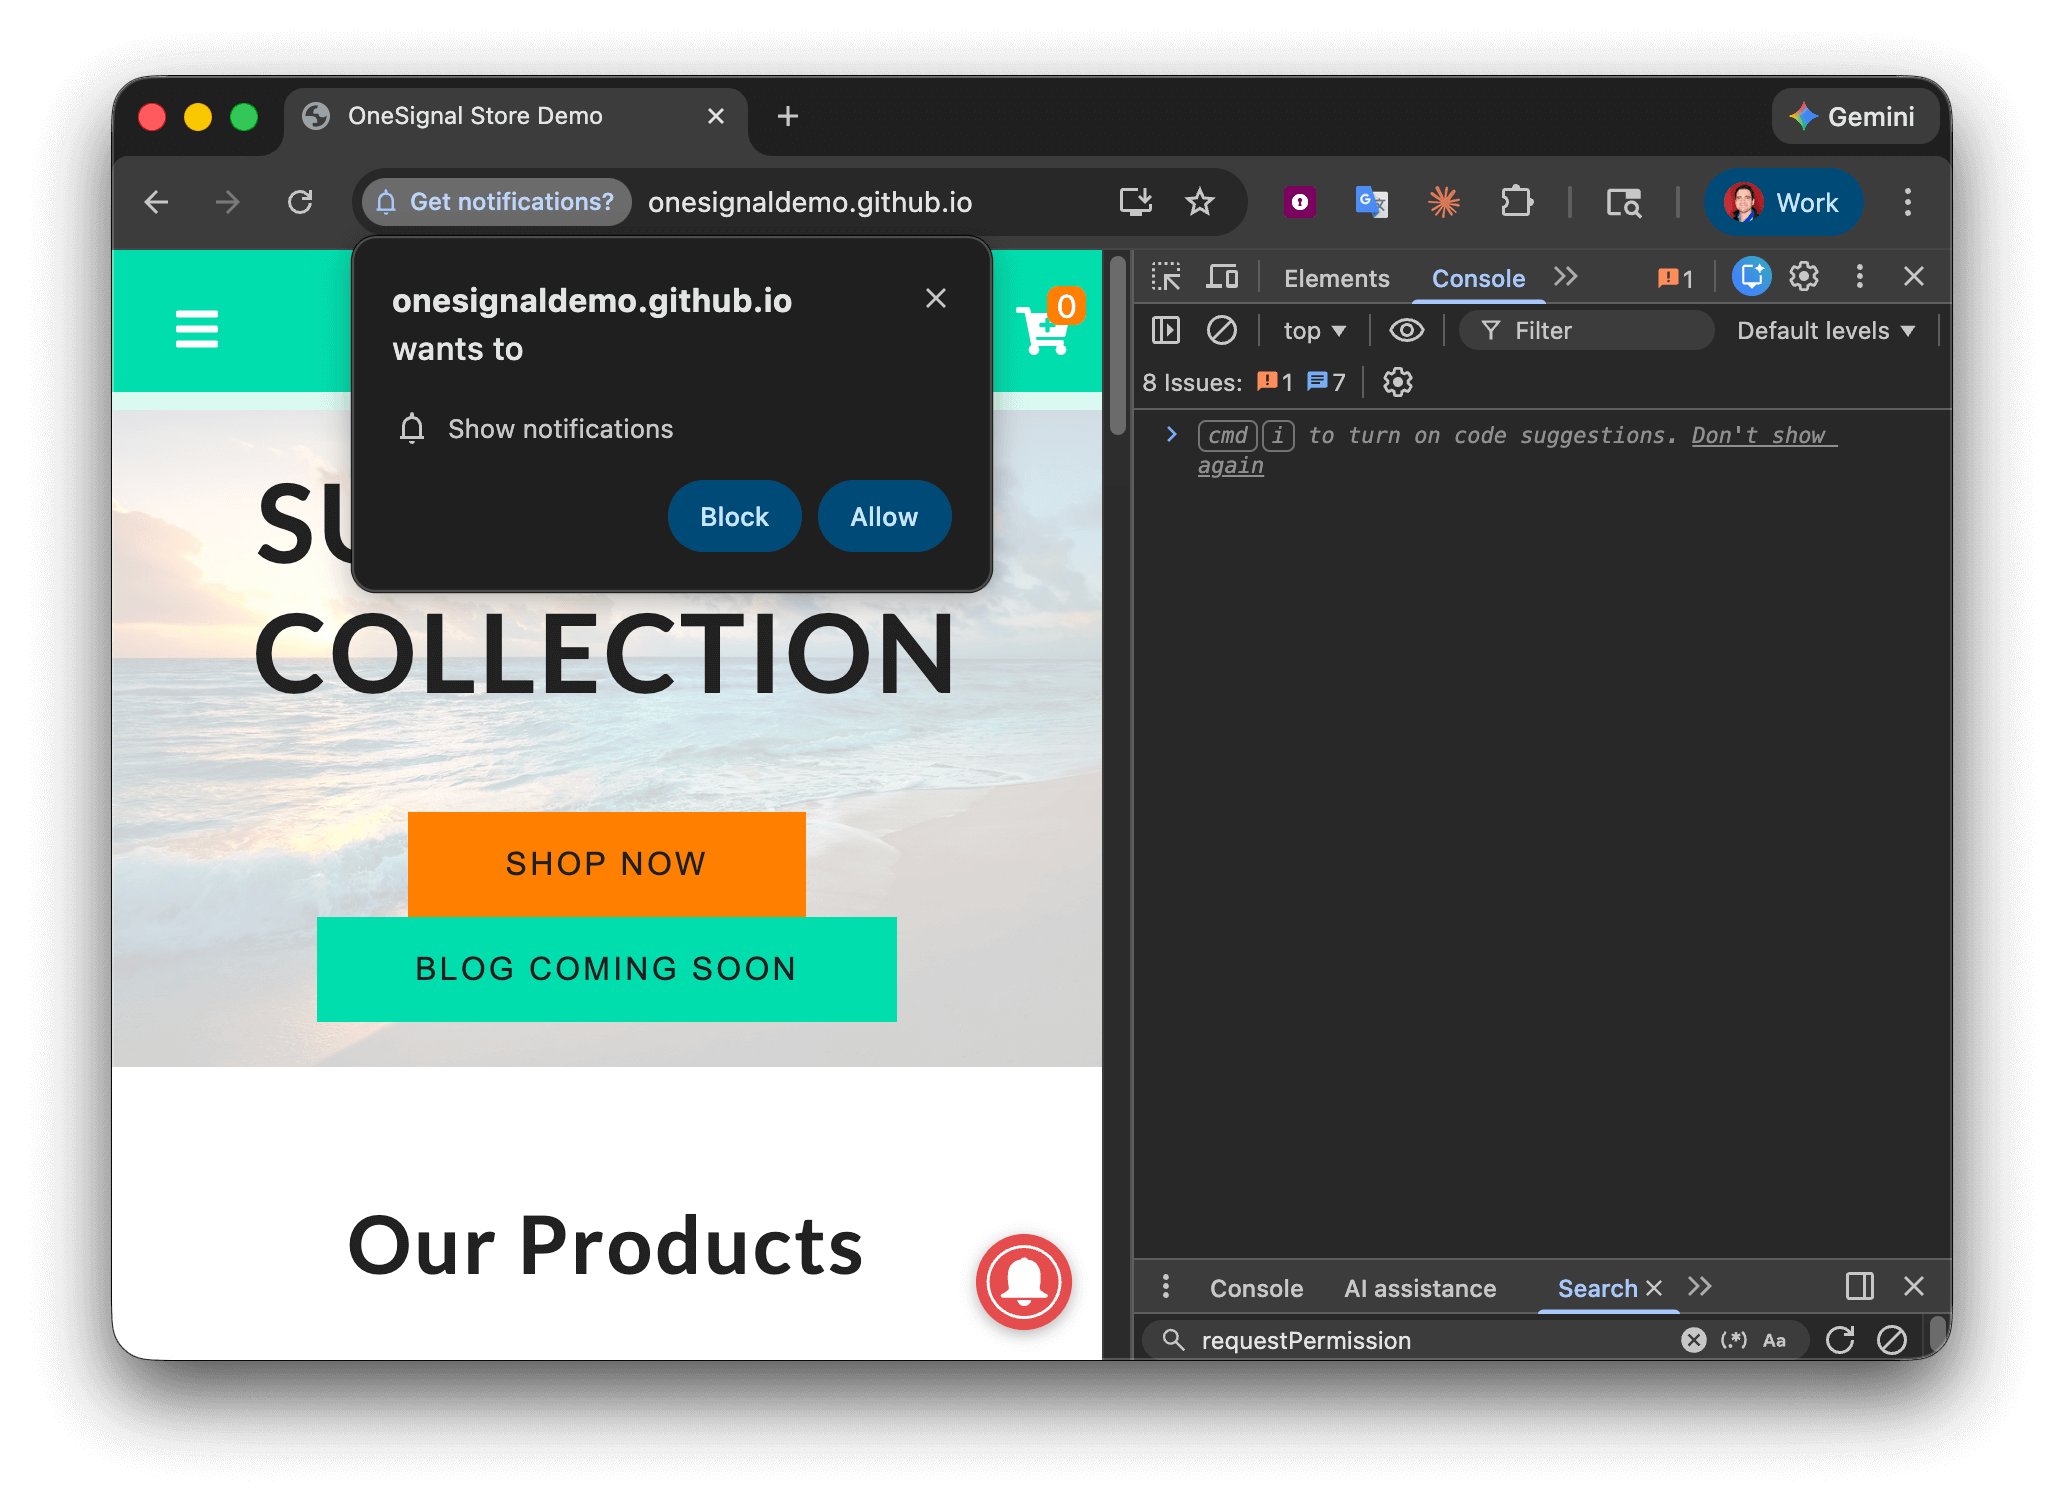
Task: Toggle device toolbar emulation icon
Action: click(1221, 277)
